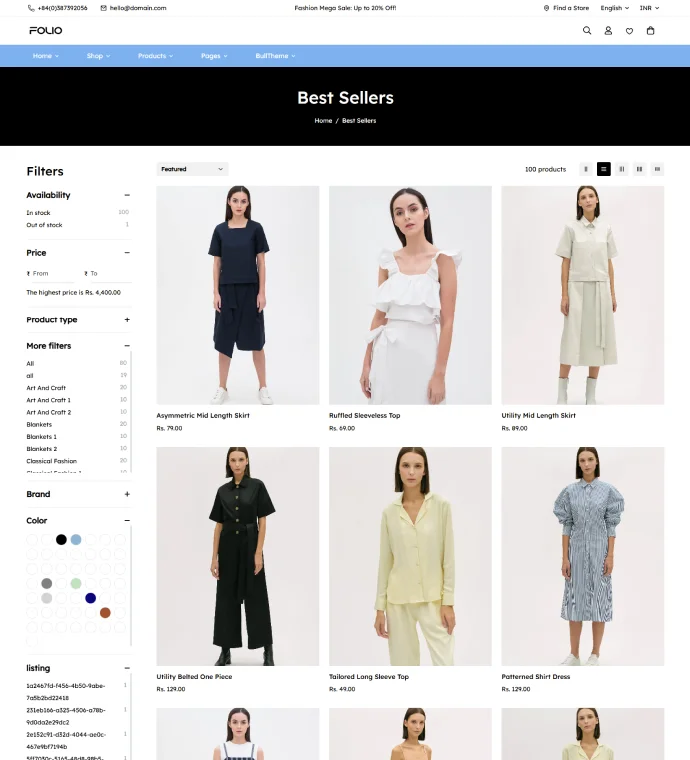Open the English language dropdown
This screenshot has height=760, width=690.
pos(614,8)
